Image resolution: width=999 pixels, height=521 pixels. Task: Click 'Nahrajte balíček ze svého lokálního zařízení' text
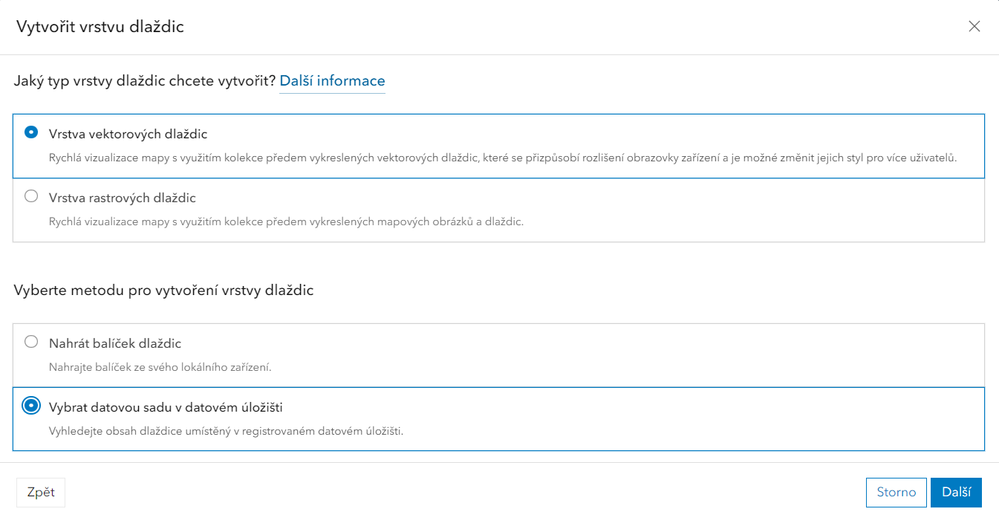pos(160,368)
